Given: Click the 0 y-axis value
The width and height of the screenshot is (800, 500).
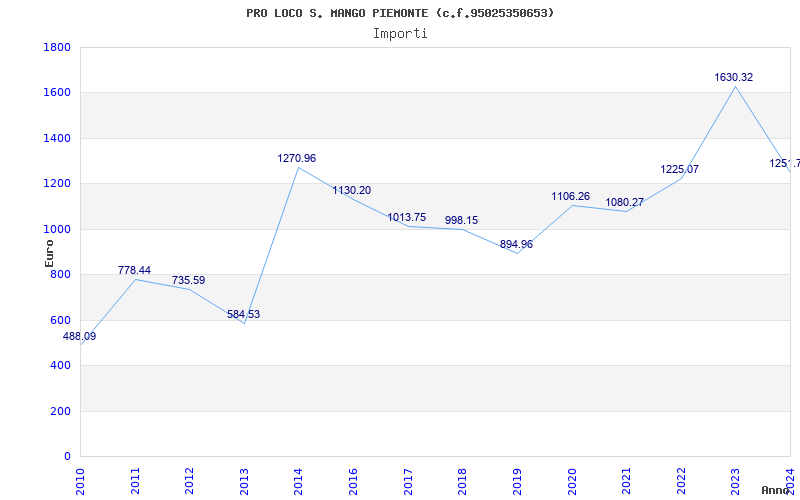Looking at the screenshot, I should pos(67,457).
